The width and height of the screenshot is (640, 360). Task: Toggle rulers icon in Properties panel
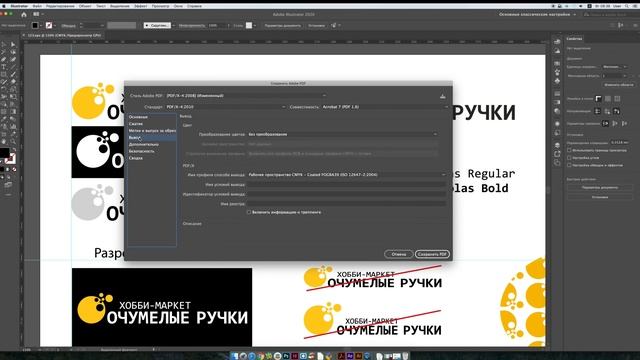(598, 99)
